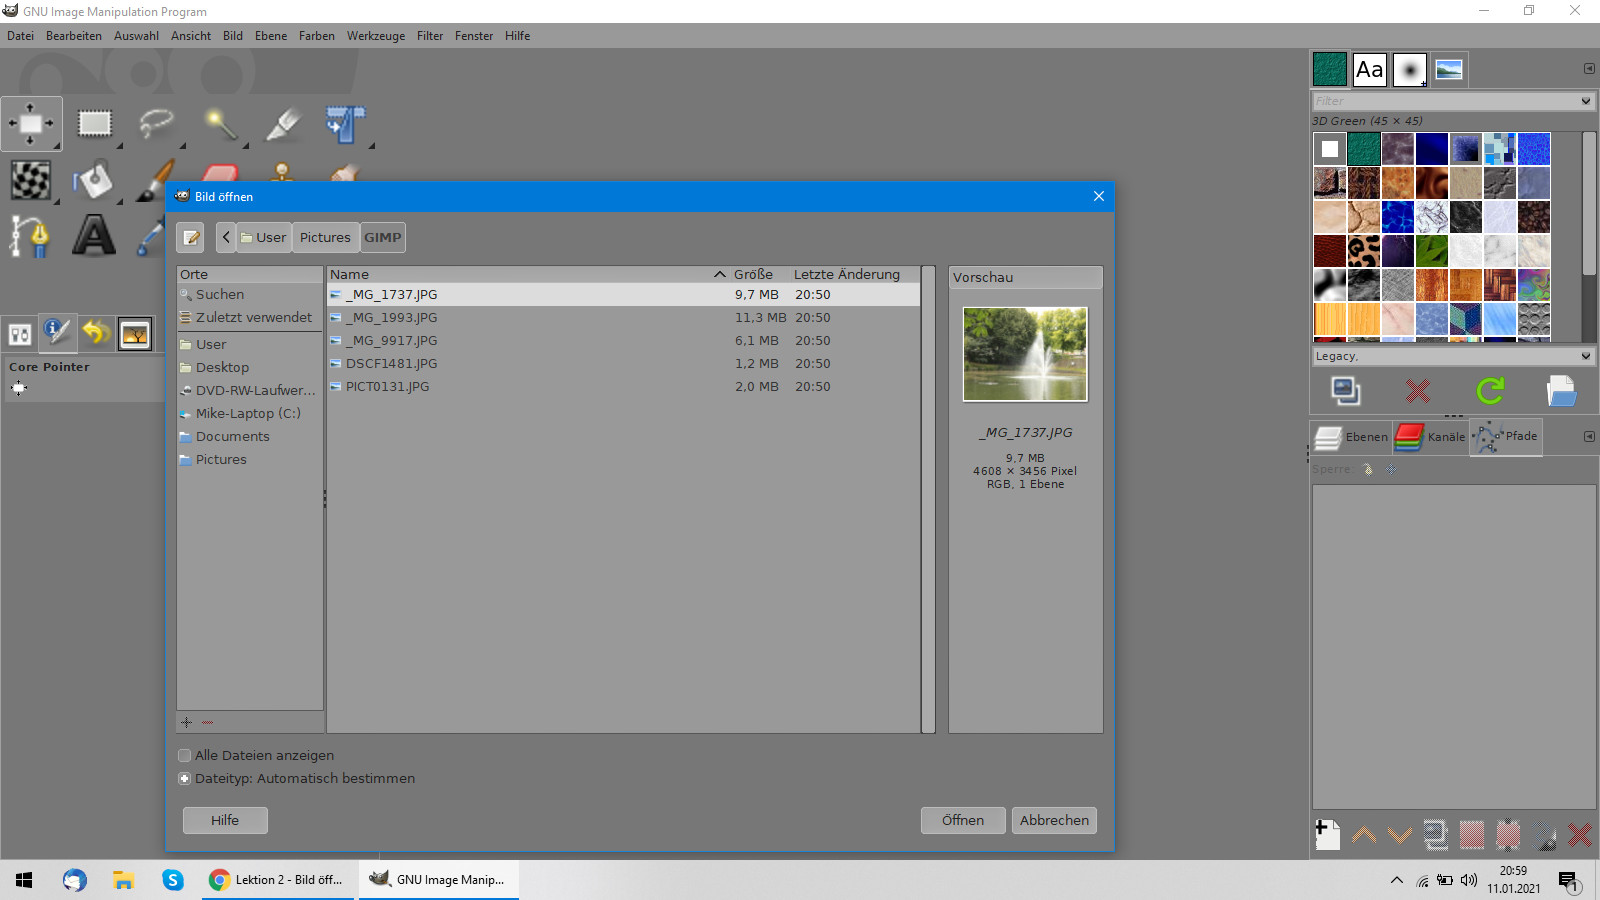The height and width of the screenshot is (900, 1600).
Task: Switch to the Pfade tab
Action: point(1506,437)
